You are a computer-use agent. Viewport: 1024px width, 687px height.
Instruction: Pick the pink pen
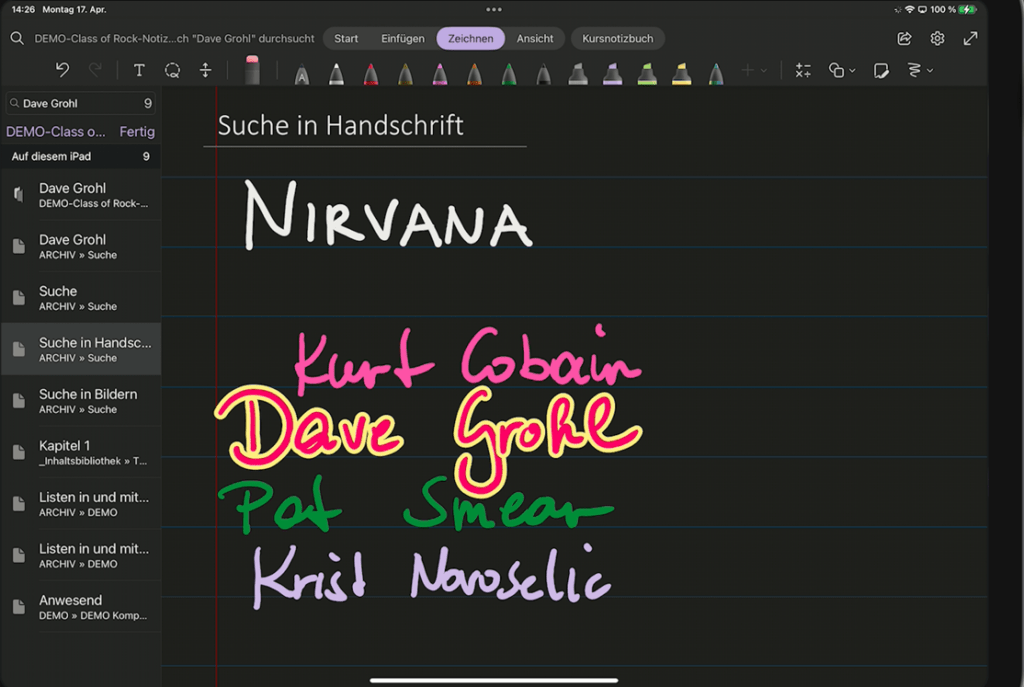[x=440, y=74]
